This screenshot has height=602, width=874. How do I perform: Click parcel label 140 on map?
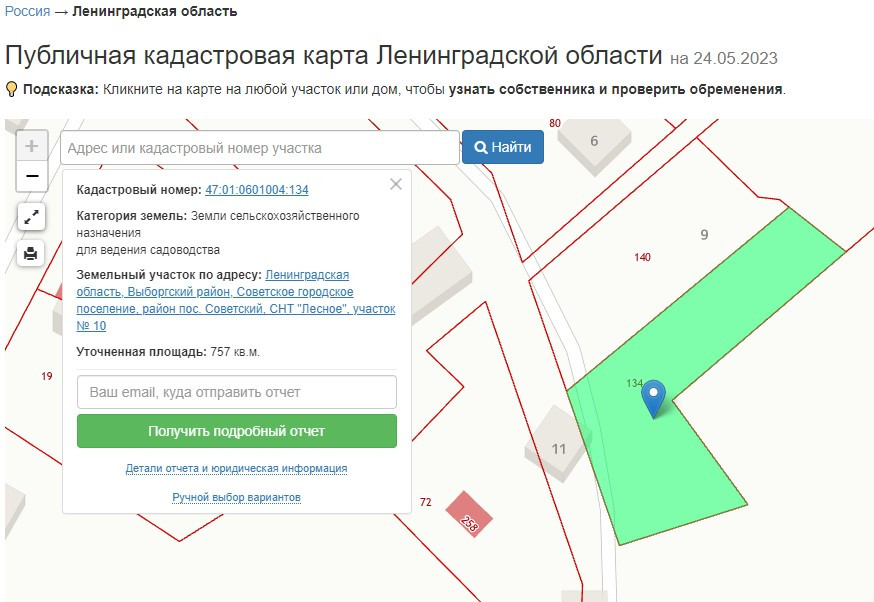(642, 257)
